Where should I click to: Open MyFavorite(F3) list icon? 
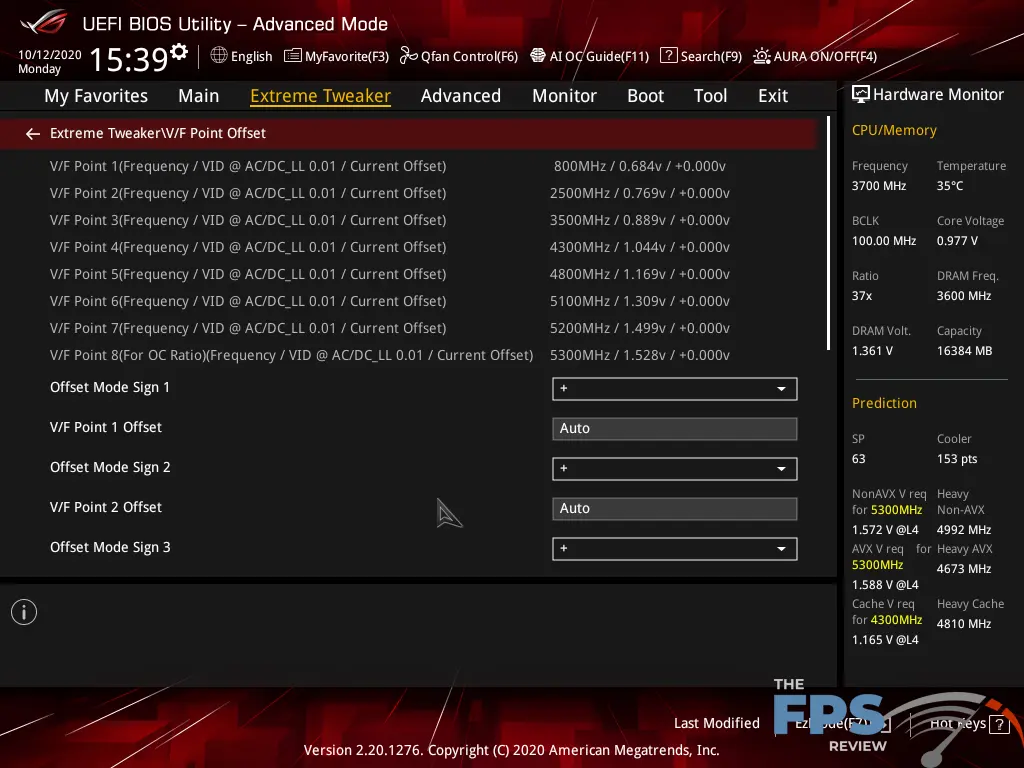(293, 56)
